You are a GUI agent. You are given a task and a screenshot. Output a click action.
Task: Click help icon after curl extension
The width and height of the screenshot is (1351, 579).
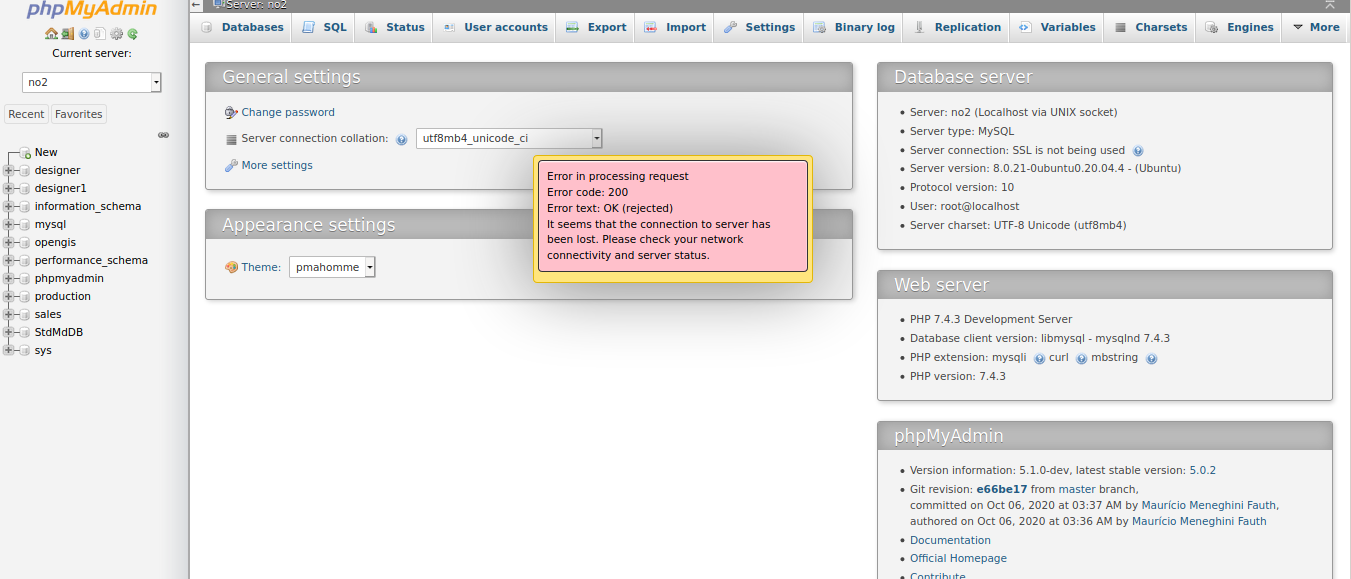click(x=1081, y=358)
